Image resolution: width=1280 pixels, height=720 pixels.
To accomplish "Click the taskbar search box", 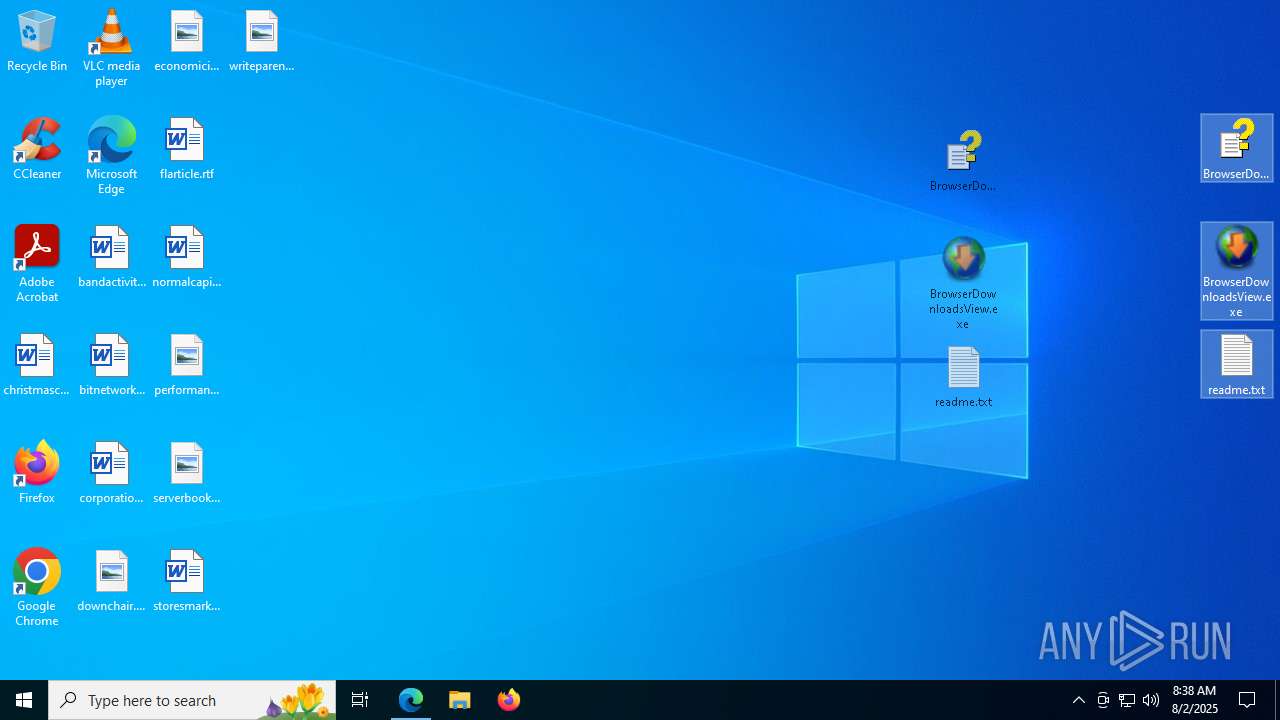I will 192,700.
